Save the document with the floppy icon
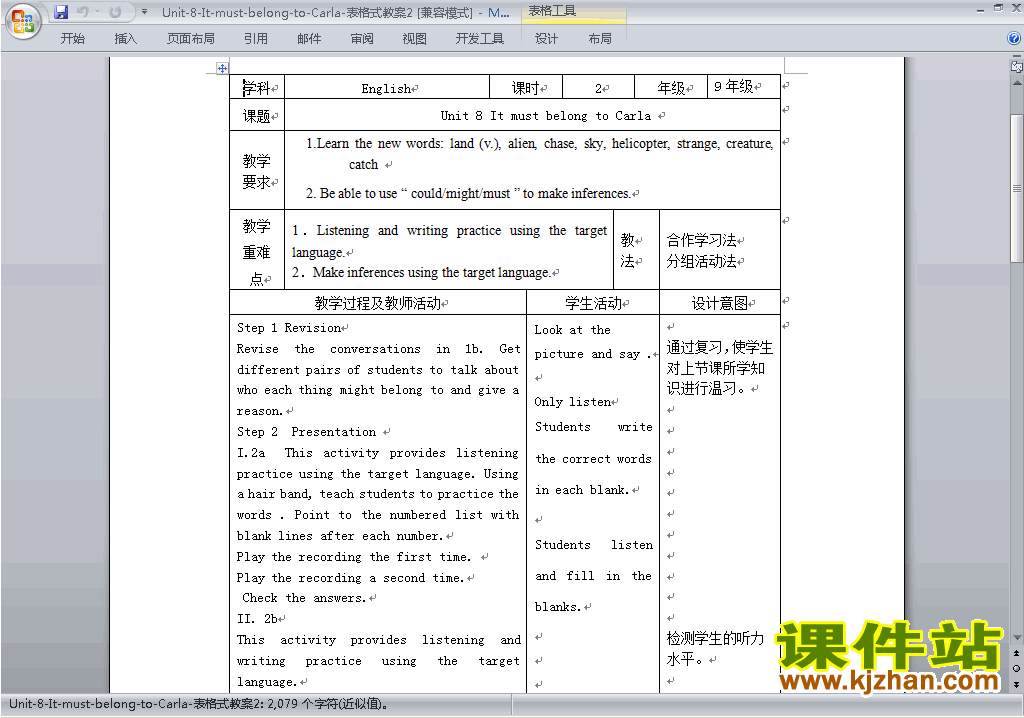The width and height of the screenshot is (1024, 718). [x=61, y=12]
